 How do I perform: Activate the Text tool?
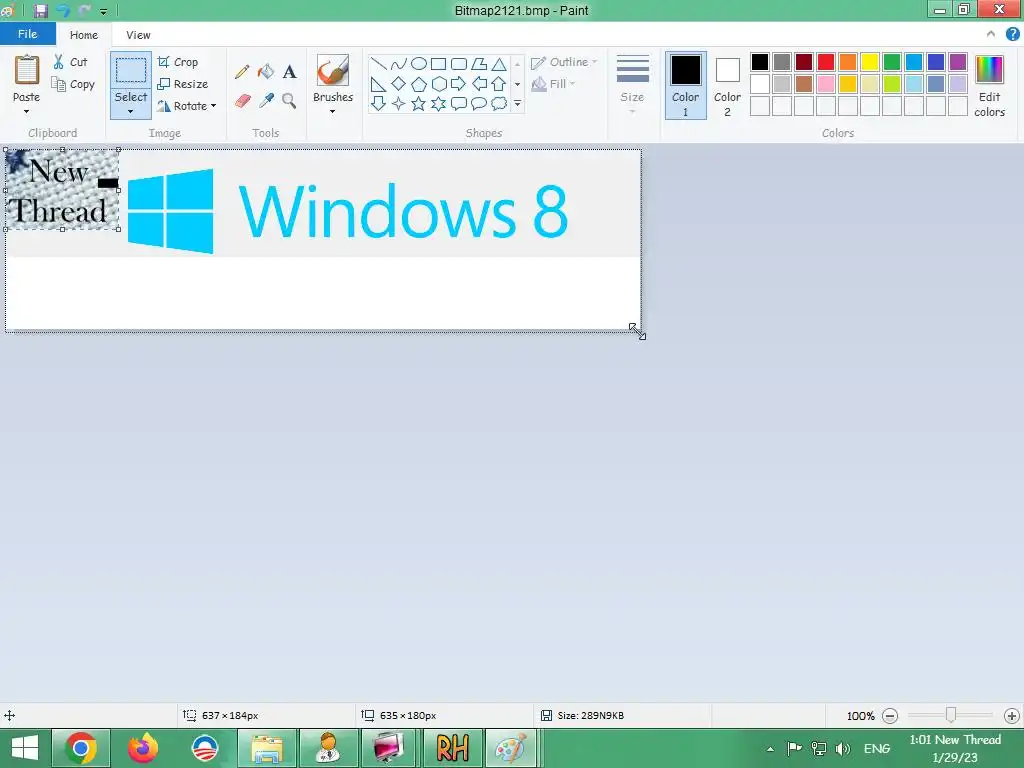tap(289, 71)
